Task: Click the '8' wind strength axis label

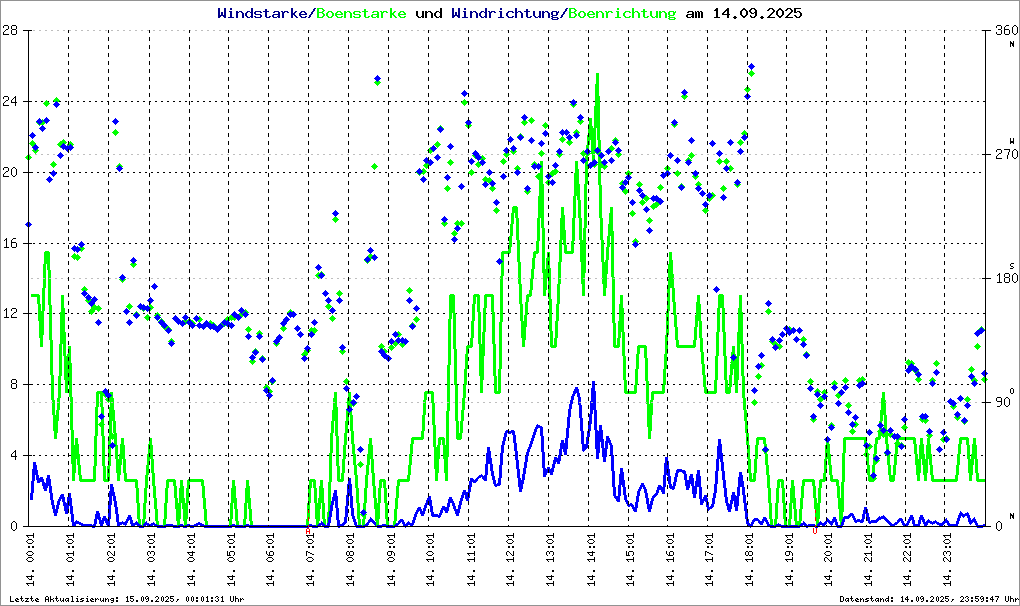Action: 14,384
